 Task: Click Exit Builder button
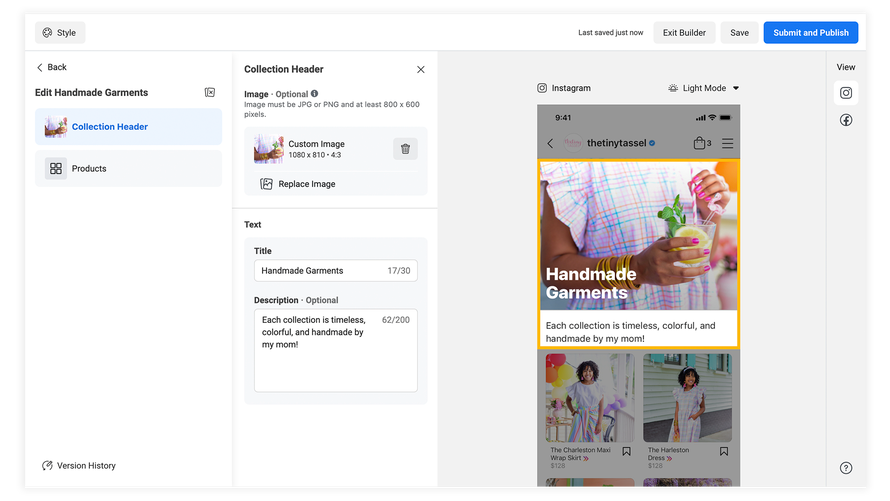[684, 33]
